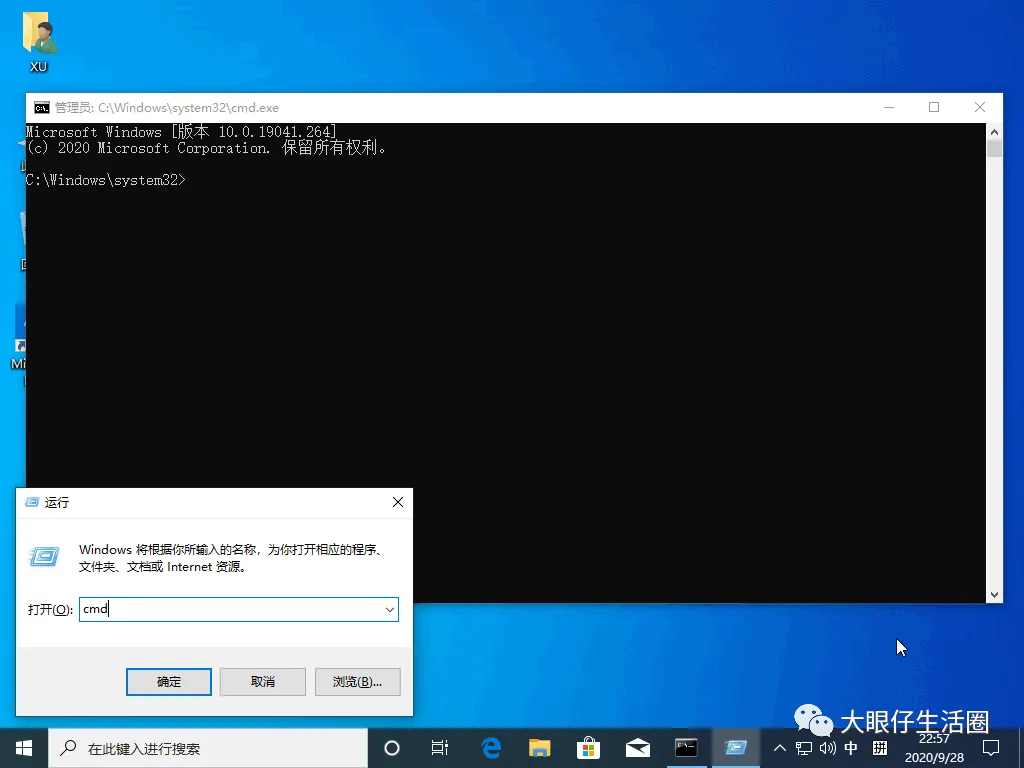Open the Mail app from the taskbar

[x=637, y=747]
